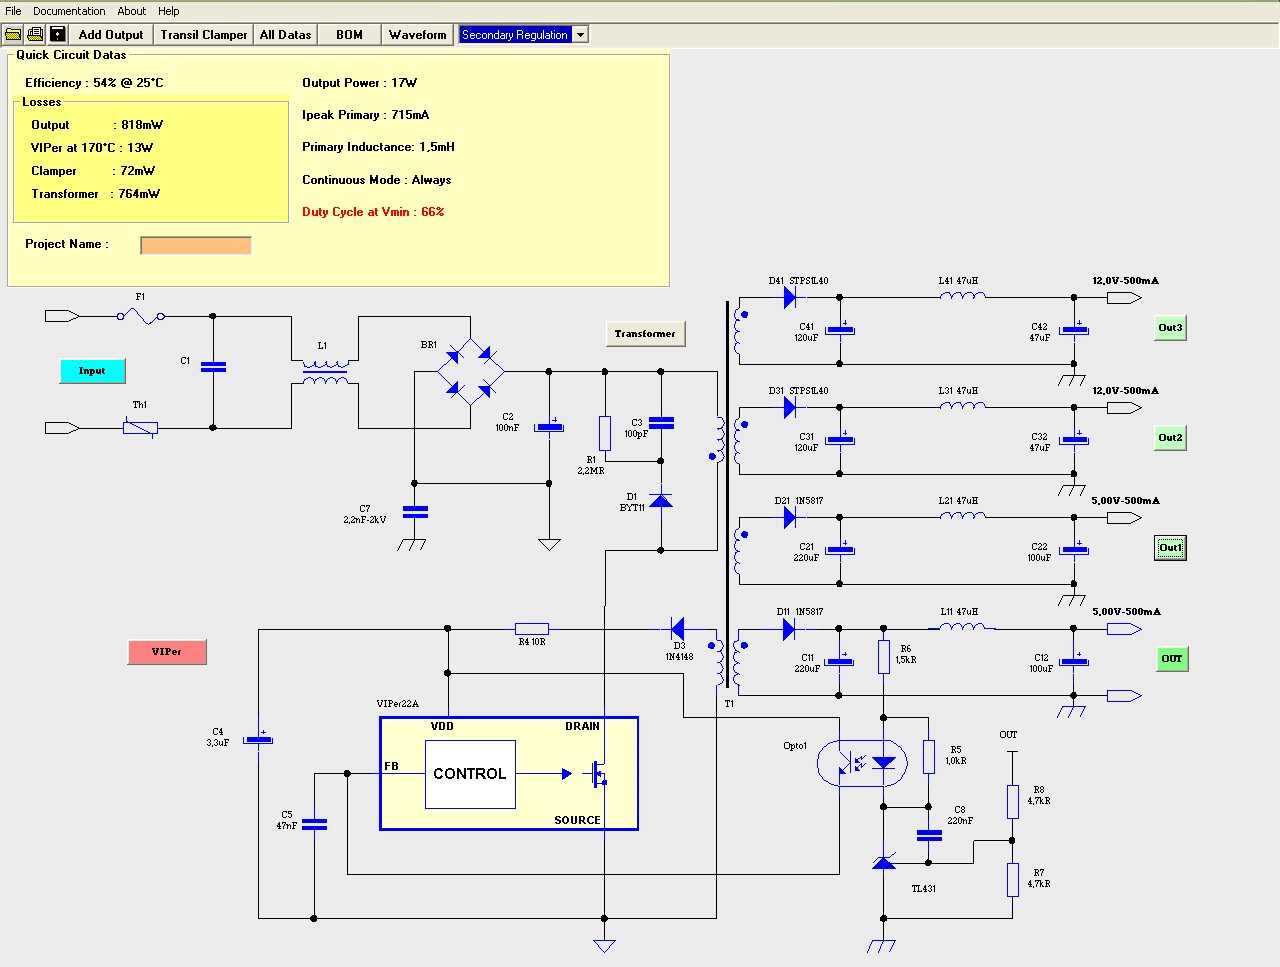The image size is (1280, 967).
Task: Click the MOSFET symbol inside VIPer22A
Action: click(599, 774)
